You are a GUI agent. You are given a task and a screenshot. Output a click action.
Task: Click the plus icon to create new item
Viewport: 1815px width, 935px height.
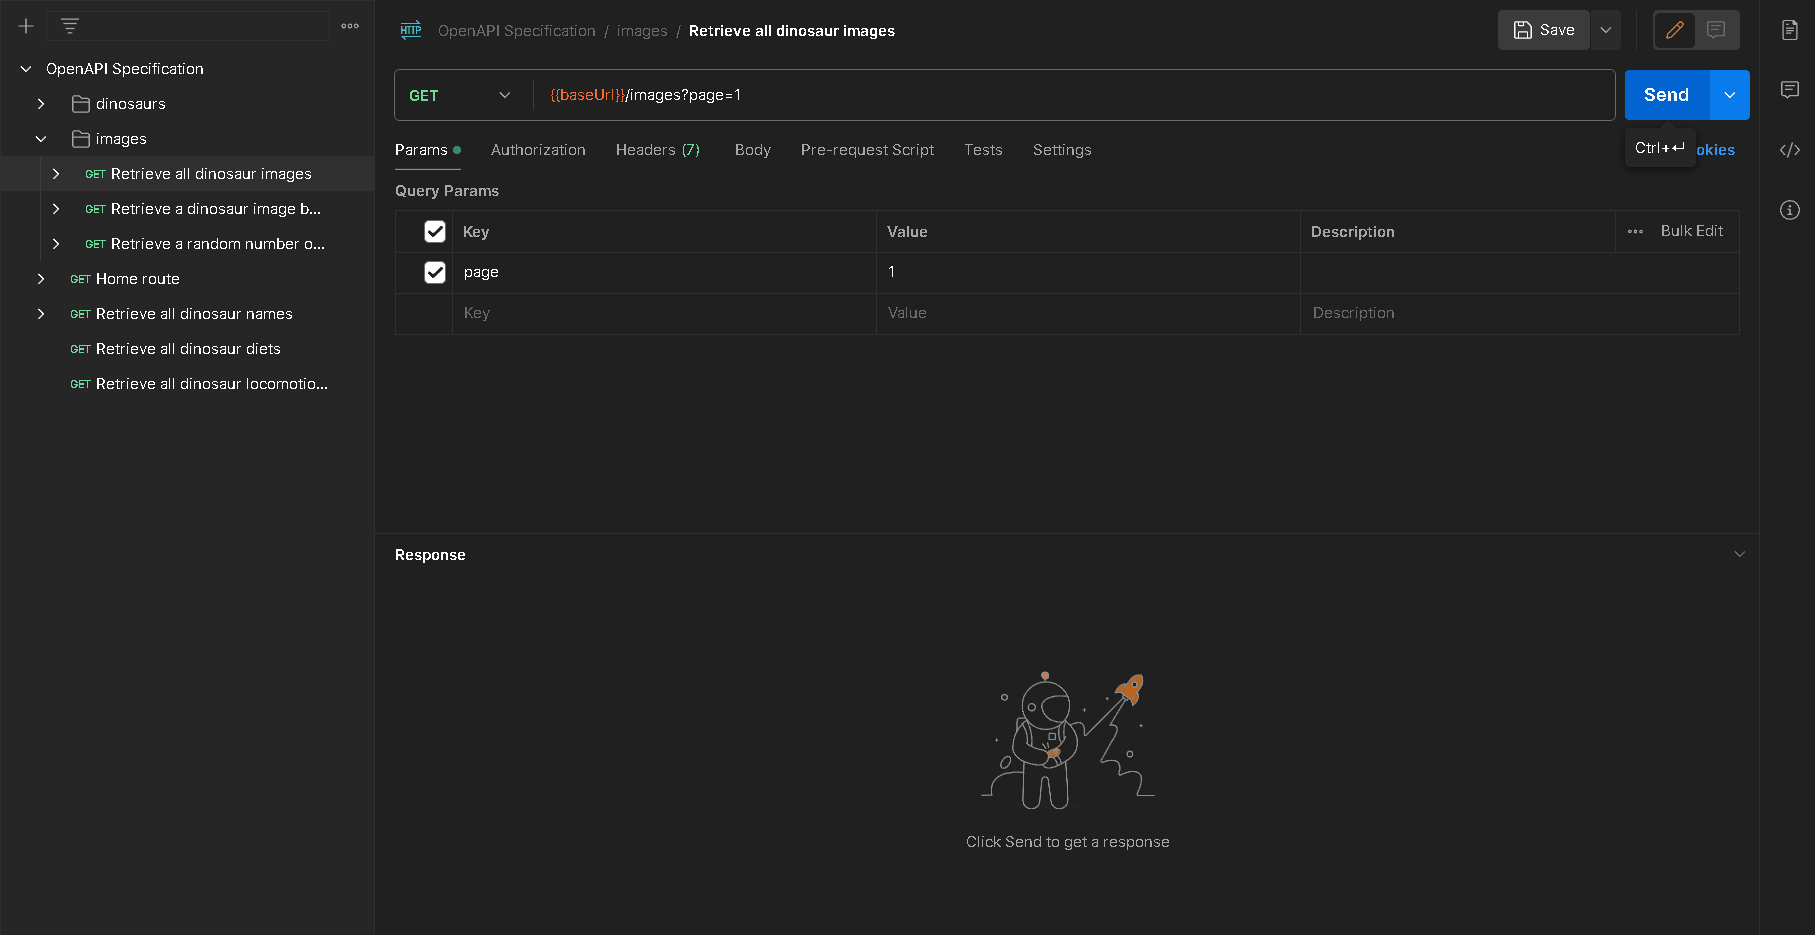click(26, 26)
